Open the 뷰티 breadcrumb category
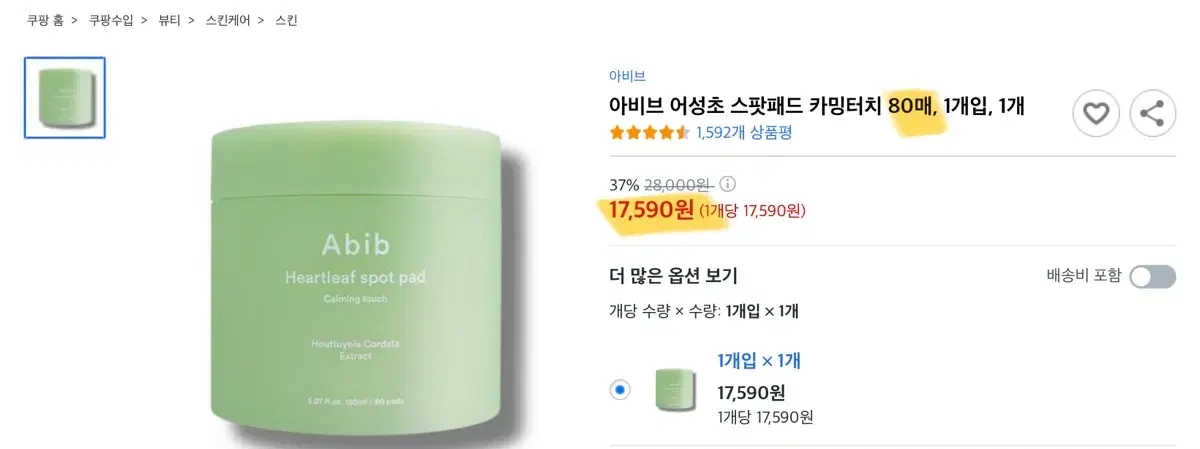Viewport: 1200px width, 449px height. (x=168, y=20)
